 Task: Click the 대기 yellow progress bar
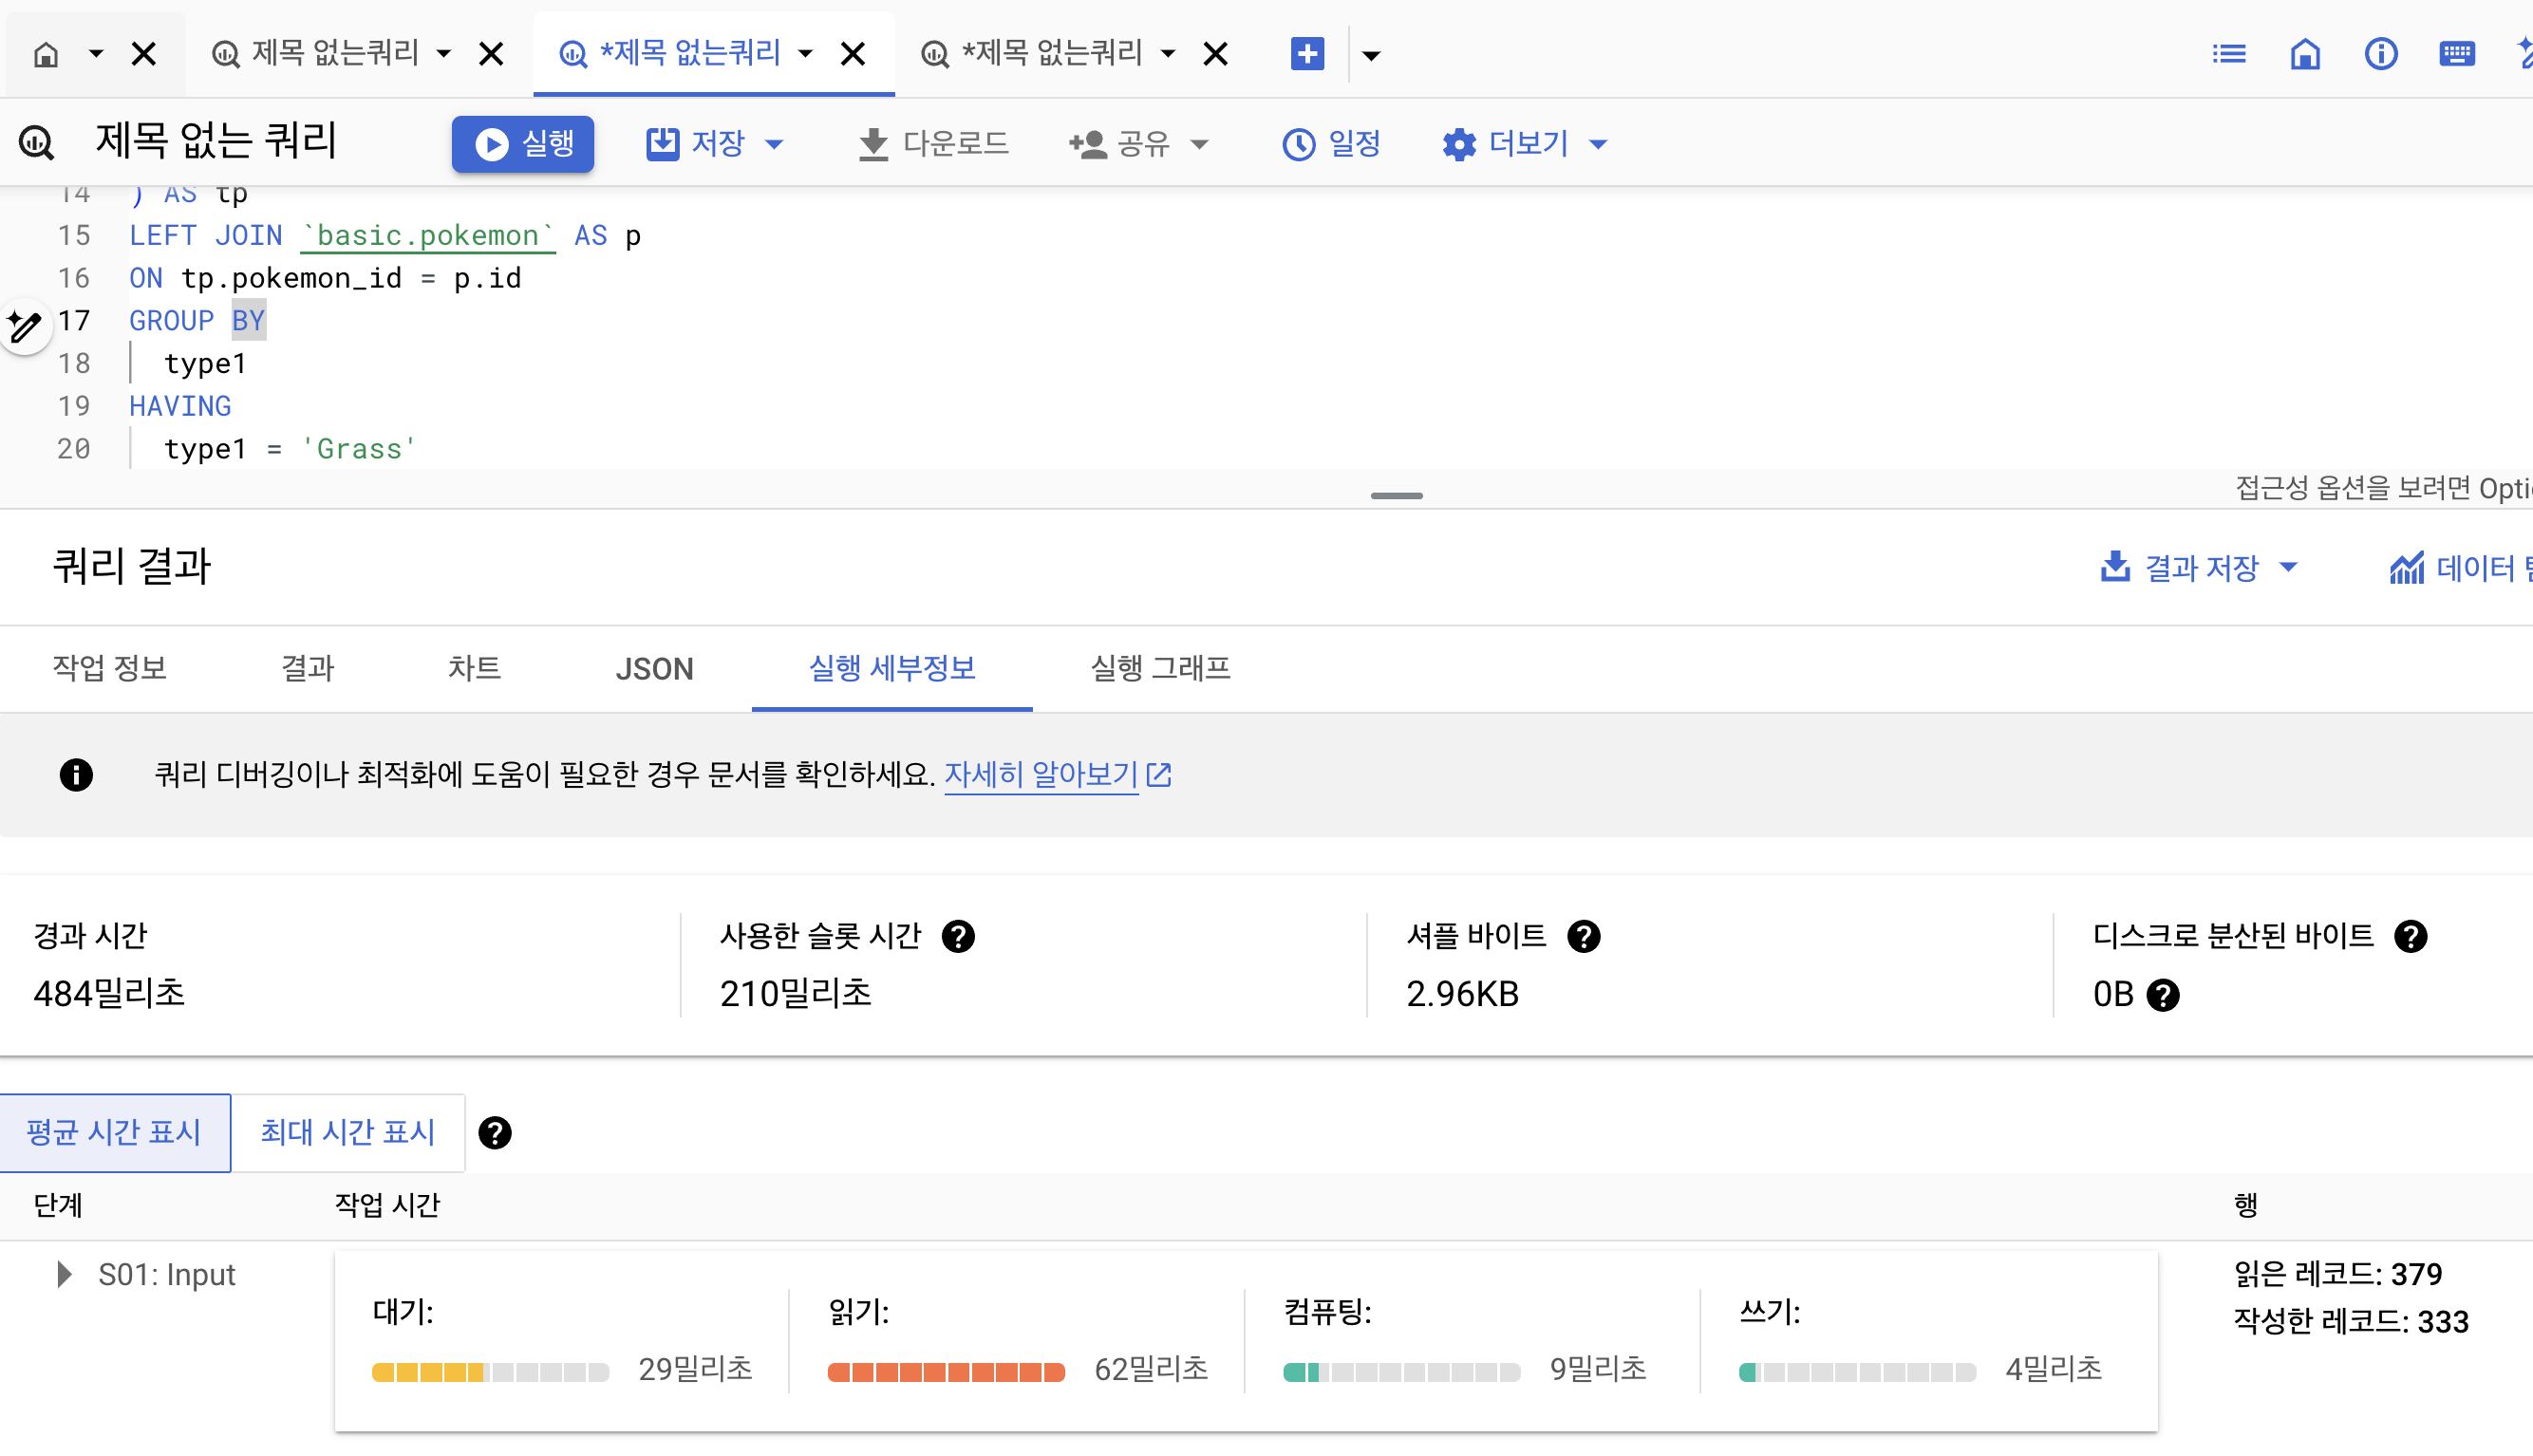point(490,1373)
